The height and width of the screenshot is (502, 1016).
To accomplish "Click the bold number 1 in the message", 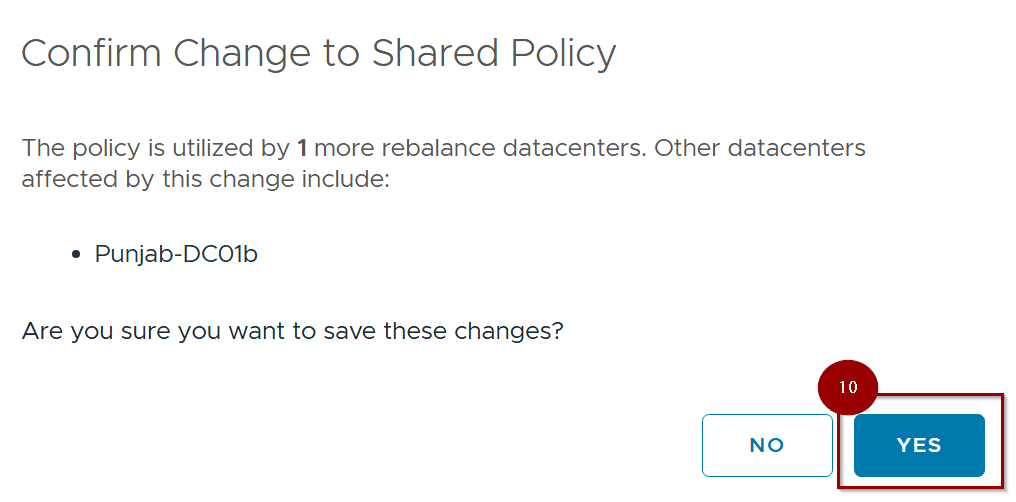I will (x=302, y=149).
